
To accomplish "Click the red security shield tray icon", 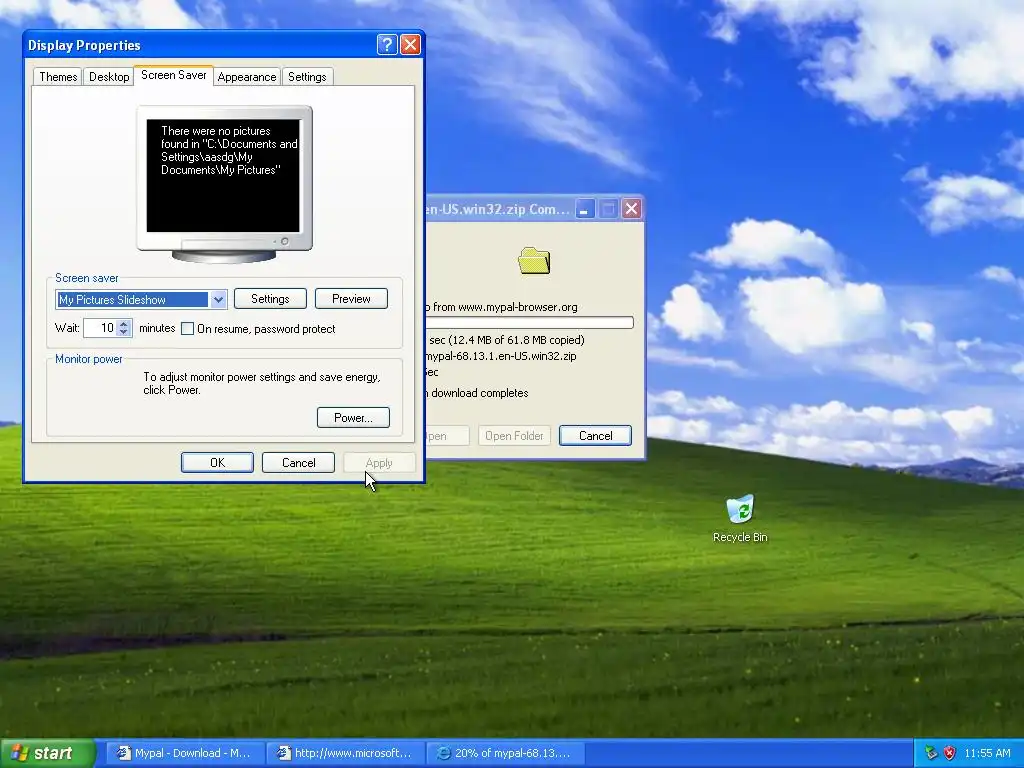I will (950, 753).
